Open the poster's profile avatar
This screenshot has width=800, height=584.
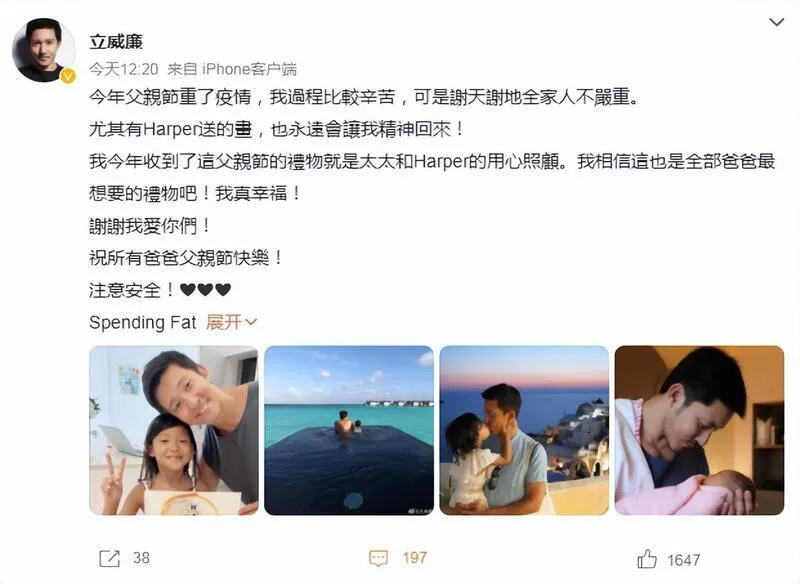(44, 49)
